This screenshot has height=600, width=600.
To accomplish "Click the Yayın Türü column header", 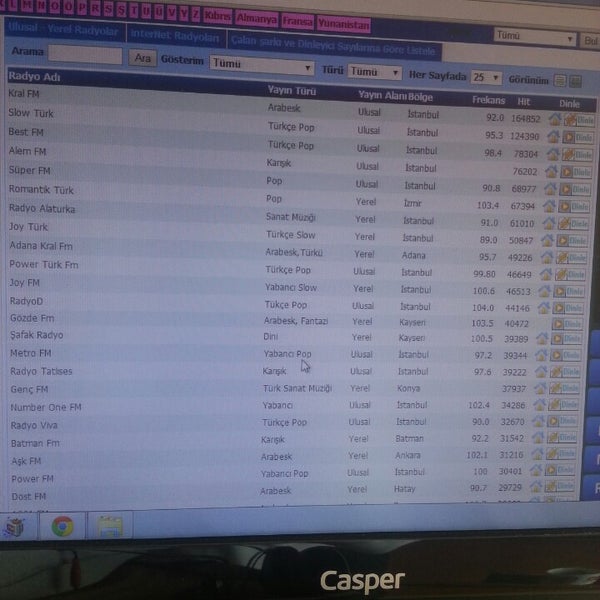I will coord(292,91).
